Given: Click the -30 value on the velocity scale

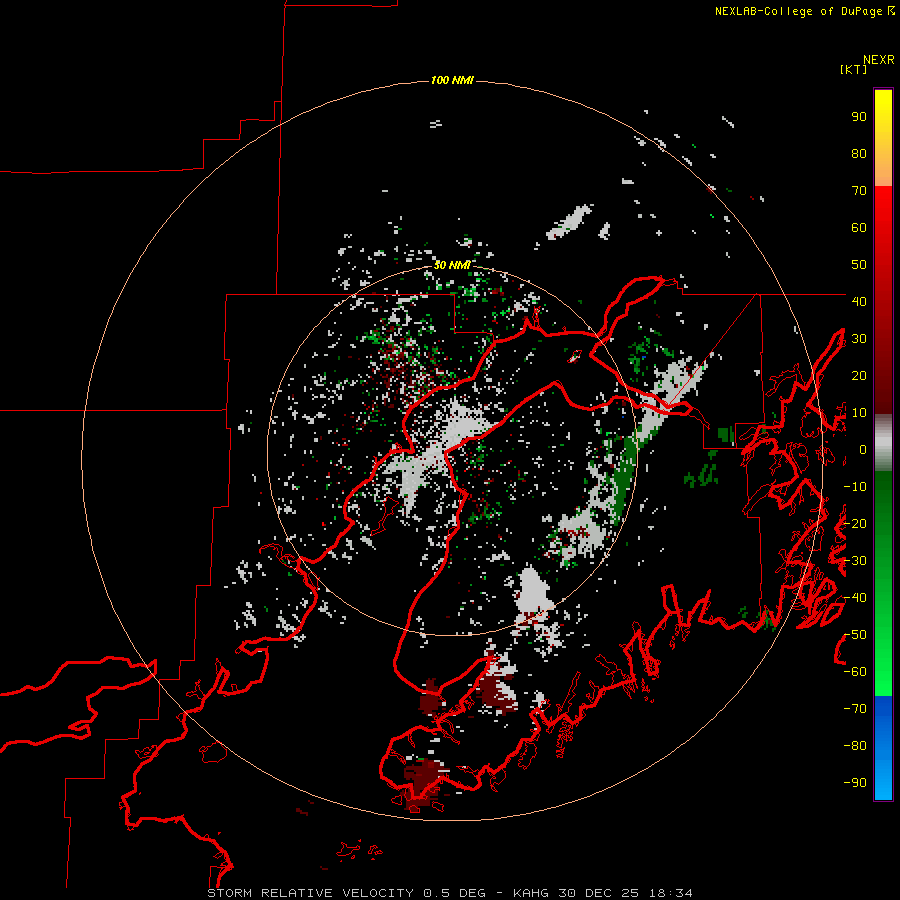Looking at the screenshot, I should click(855, 561).
